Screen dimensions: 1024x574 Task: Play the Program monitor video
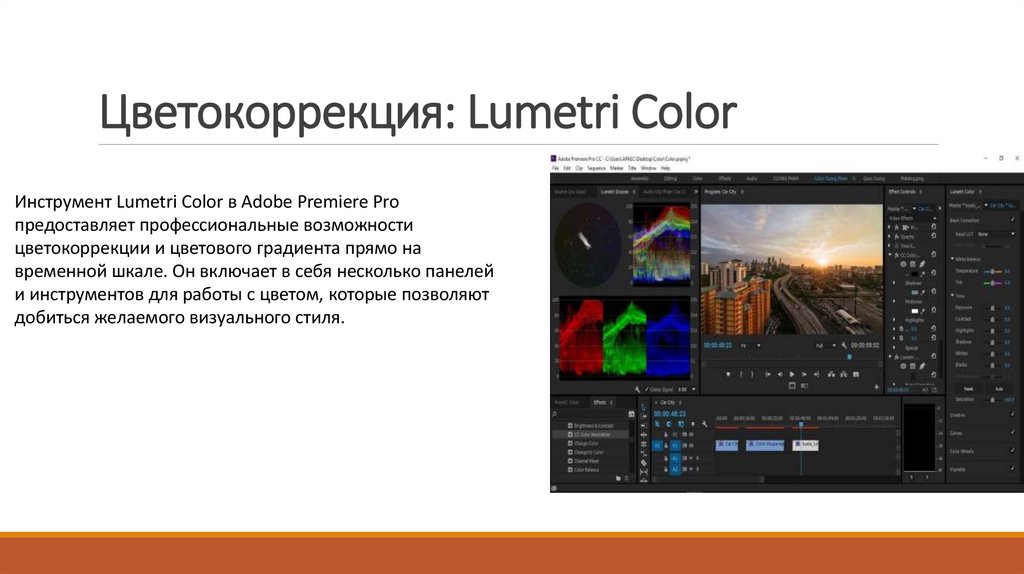[792, 374]
